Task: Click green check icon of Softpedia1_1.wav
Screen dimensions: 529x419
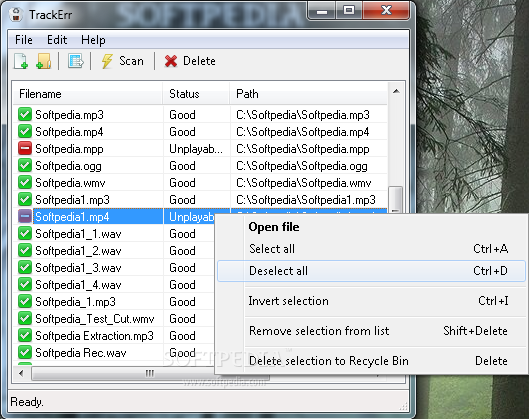Action: (x=25, y=233)
